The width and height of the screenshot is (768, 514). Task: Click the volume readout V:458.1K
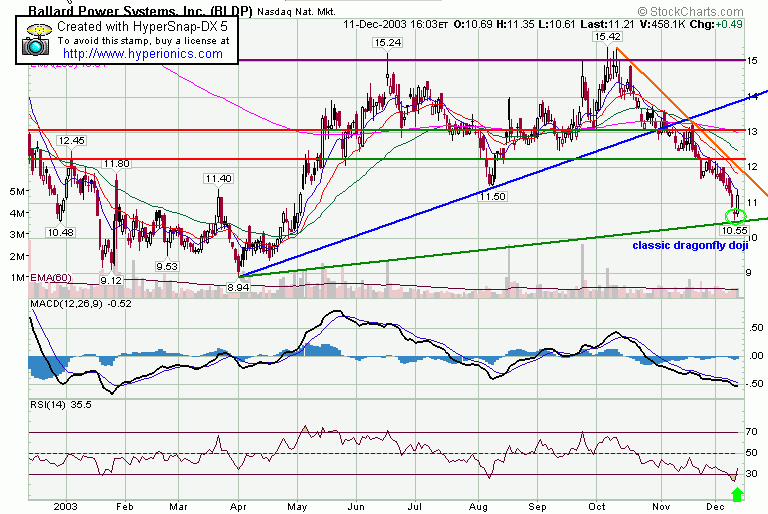pyautogui.click(x=662, y=24)
